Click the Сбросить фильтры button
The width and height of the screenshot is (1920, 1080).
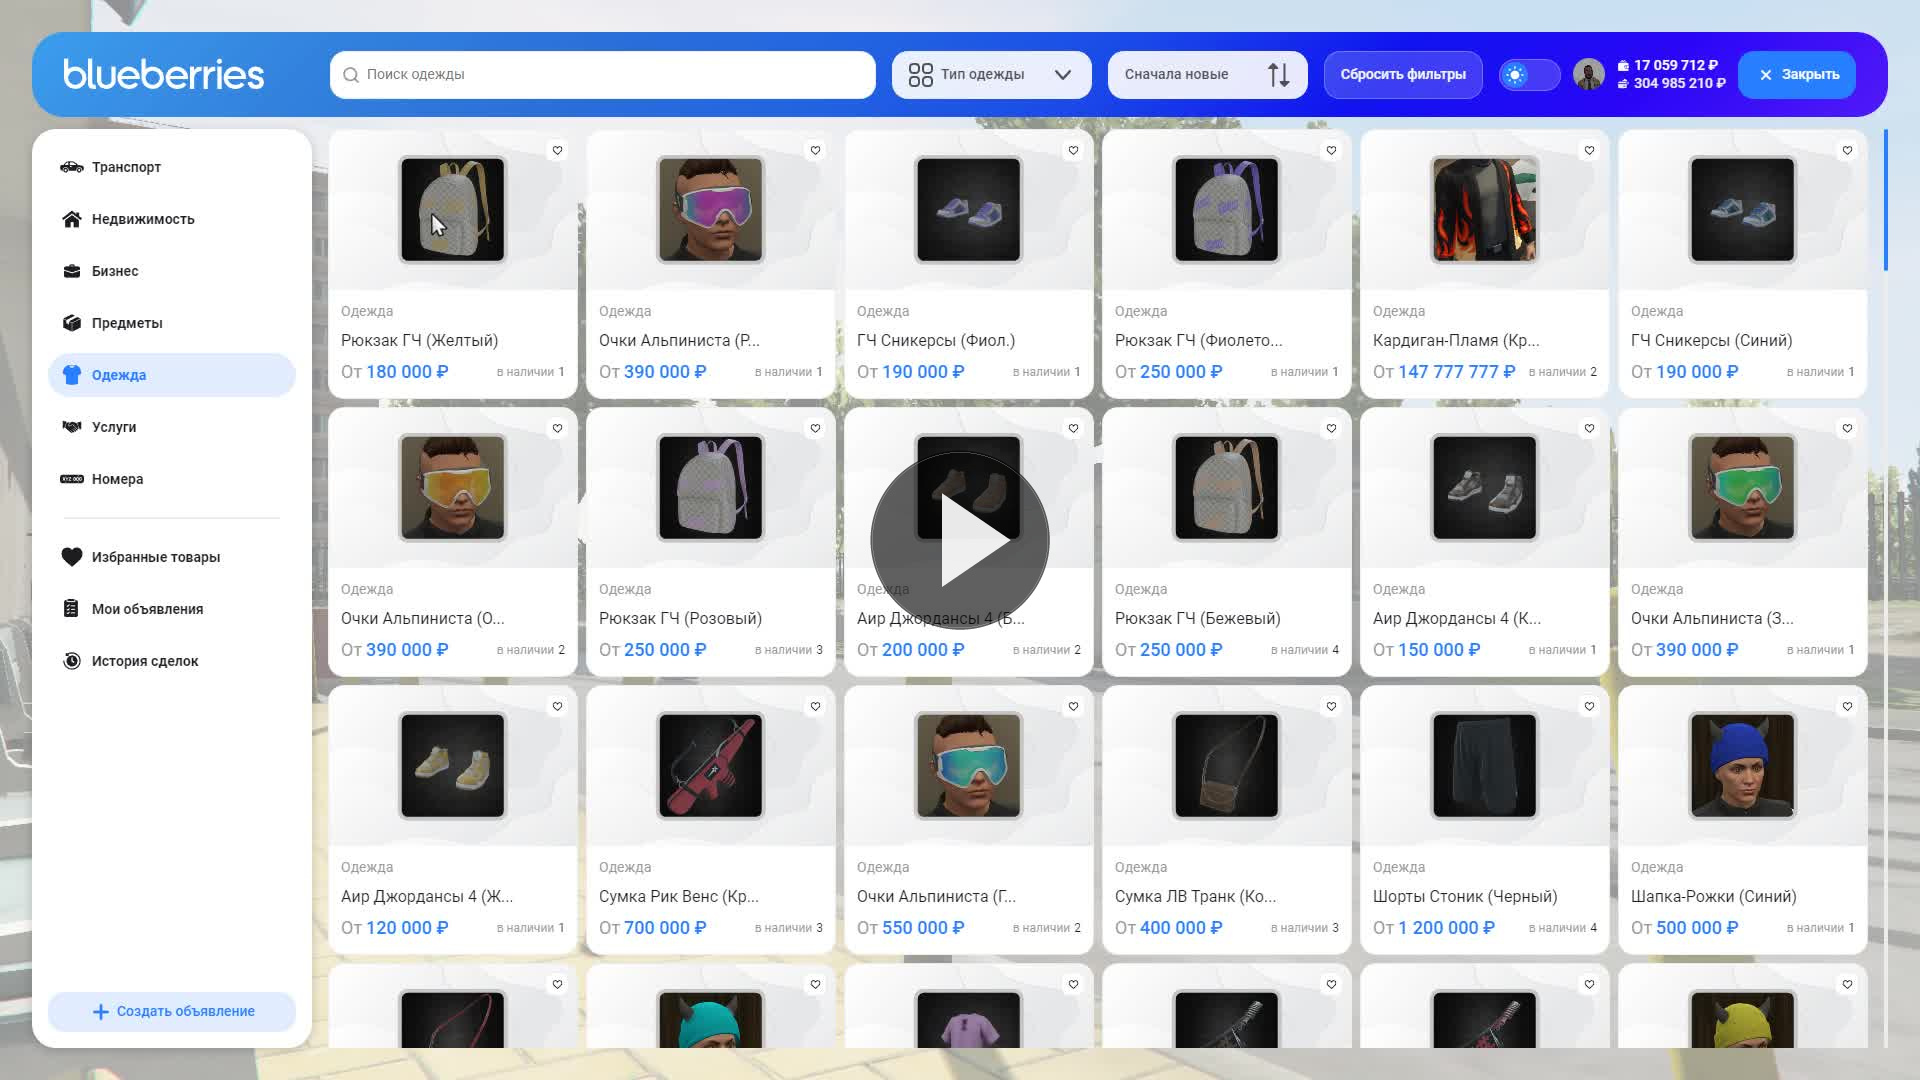pyautogui.click(x=1403, y=75)
